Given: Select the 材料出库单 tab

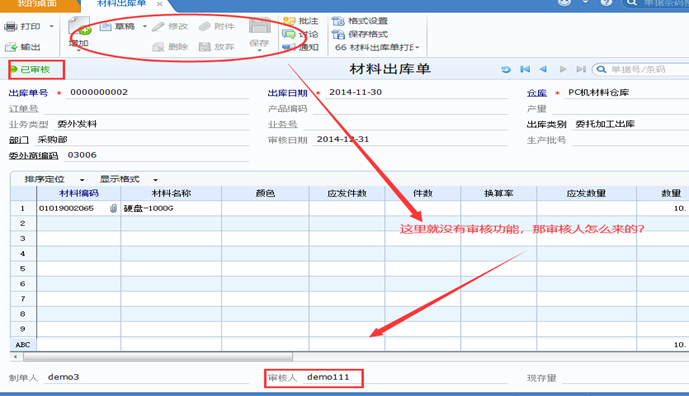Looking at the screenshot, I should (x=121, y=4).
